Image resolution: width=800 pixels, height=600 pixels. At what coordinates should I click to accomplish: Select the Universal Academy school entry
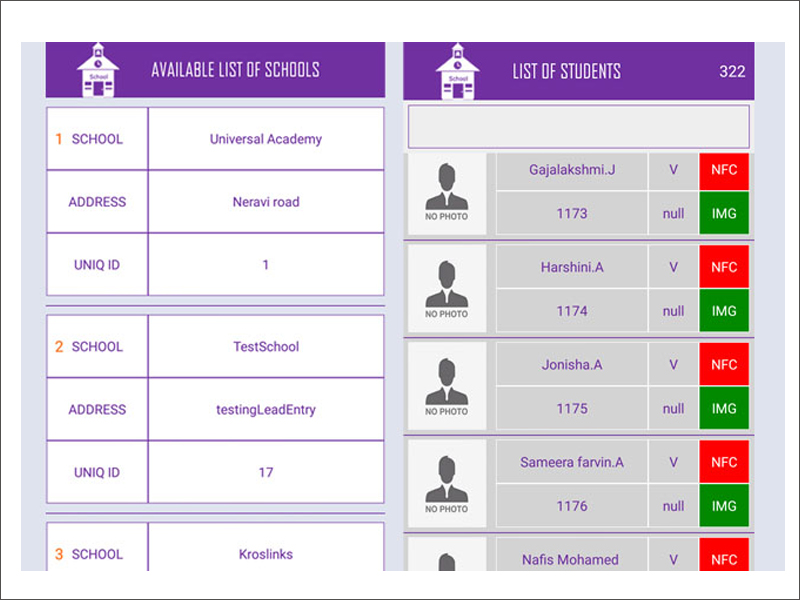click(x=265, y=139)
